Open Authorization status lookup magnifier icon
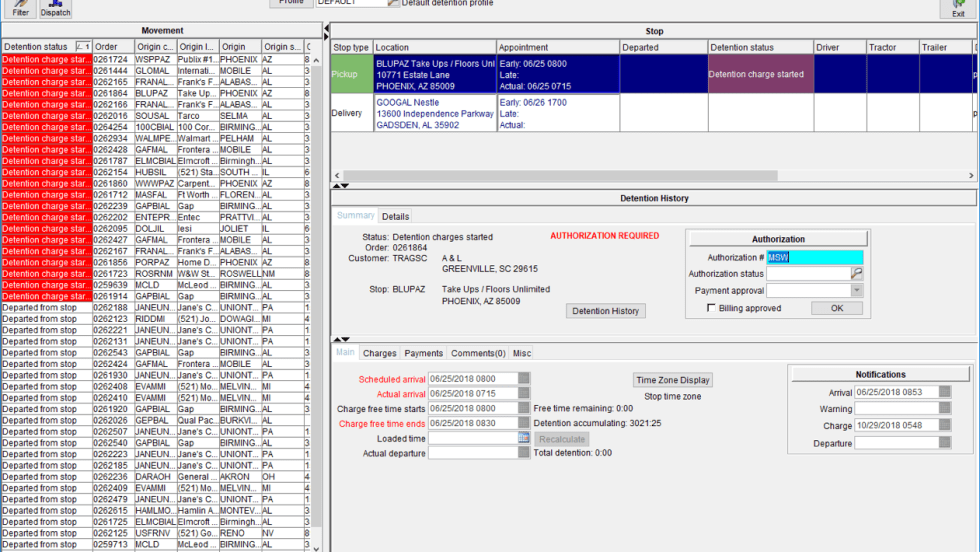This screenshot has width=980, height=552. [857, 274]
